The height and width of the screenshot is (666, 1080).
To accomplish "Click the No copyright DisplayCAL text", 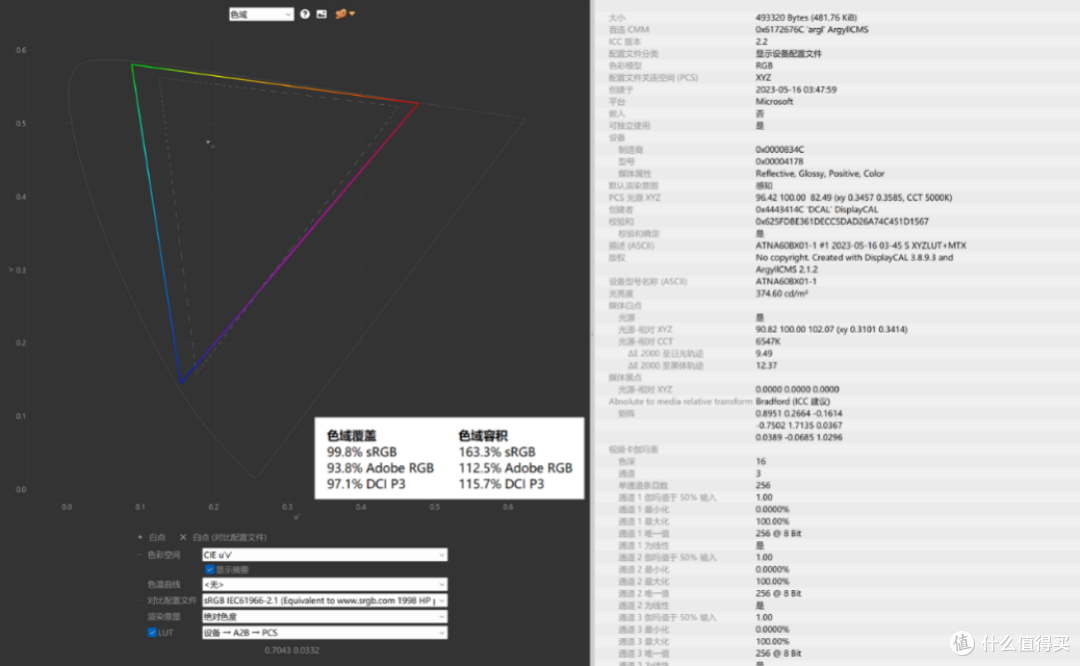I will tap(854, 263).
